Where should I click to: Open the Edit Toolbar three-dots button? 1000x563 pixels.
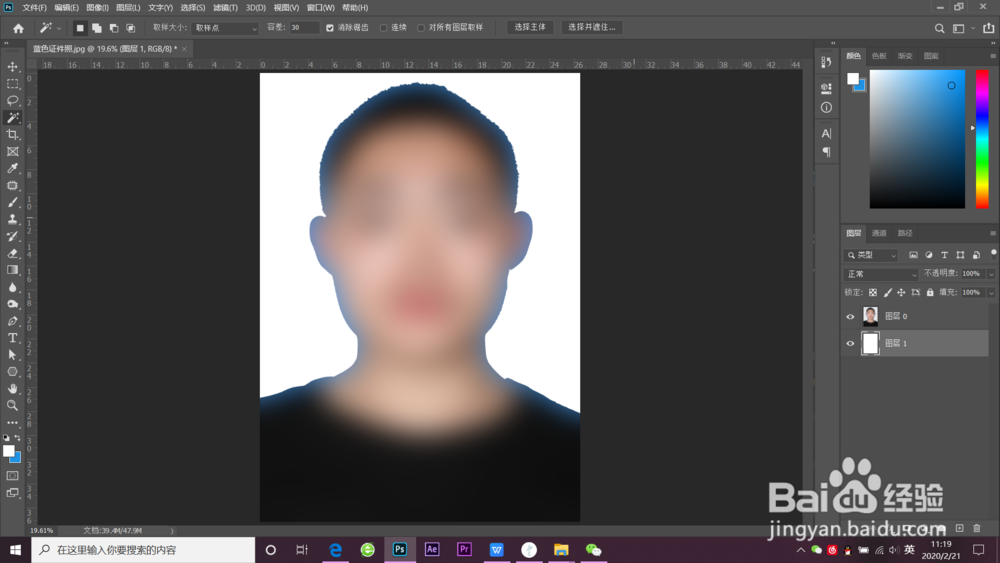(x=12, y=422)
